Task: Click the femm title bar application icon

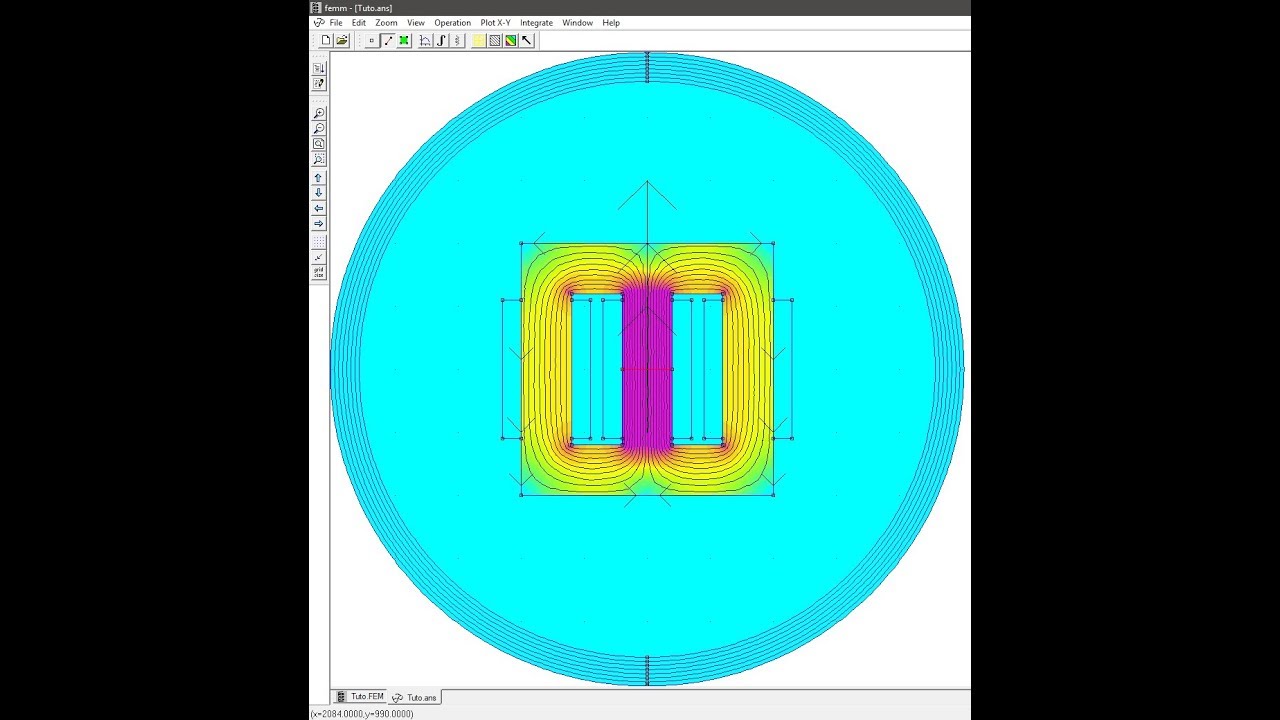Action: point(316,8)
